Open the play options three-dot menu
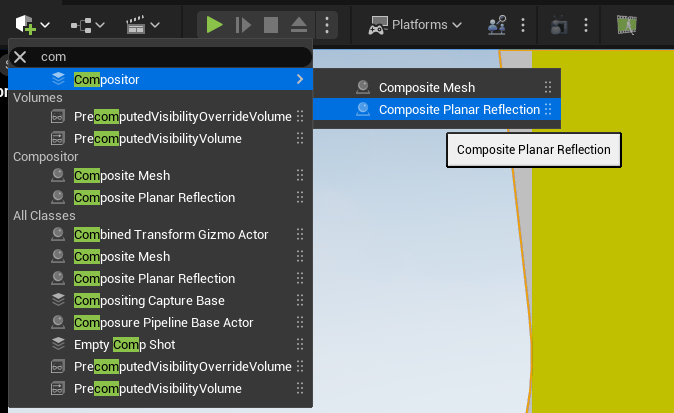Image resolution: width=674 pixels, height=413 pixels. pyautogui.click(x=327, y=24)
